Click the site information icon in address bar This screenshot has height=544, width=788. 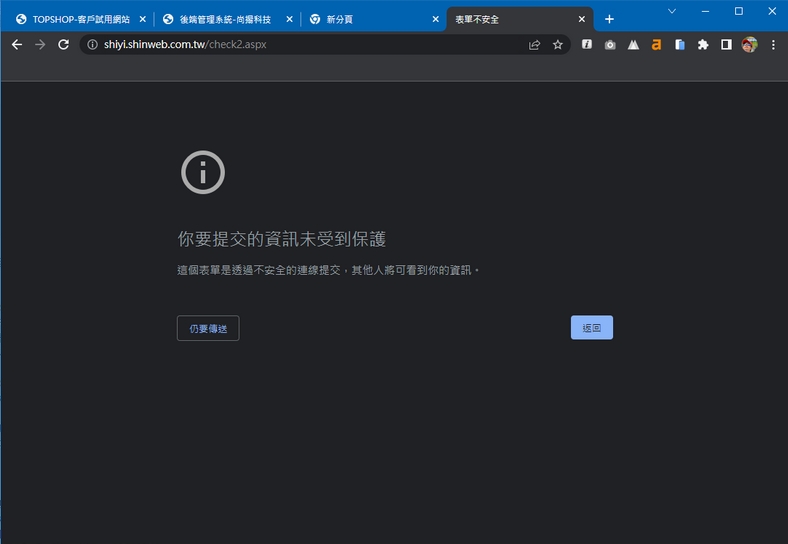pyautogui.click(x=92, y=45)
